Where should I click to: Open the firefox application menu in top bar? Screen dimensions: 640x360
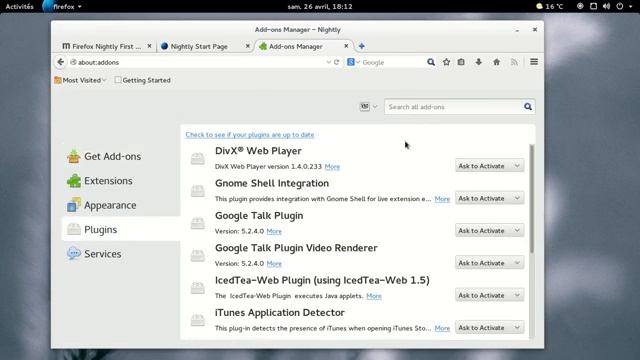pos(63,6)
